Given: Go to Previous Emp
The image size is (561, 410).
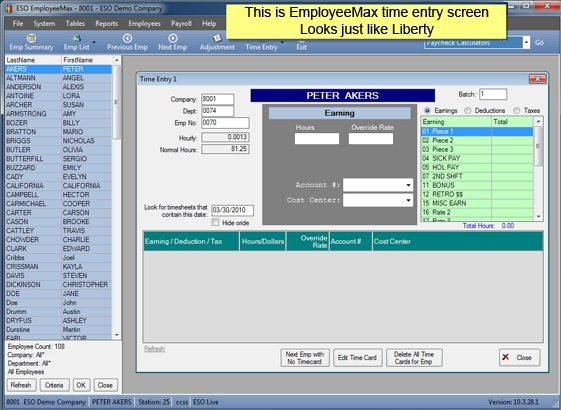Looking at the screenshot, I should point(127,42).
